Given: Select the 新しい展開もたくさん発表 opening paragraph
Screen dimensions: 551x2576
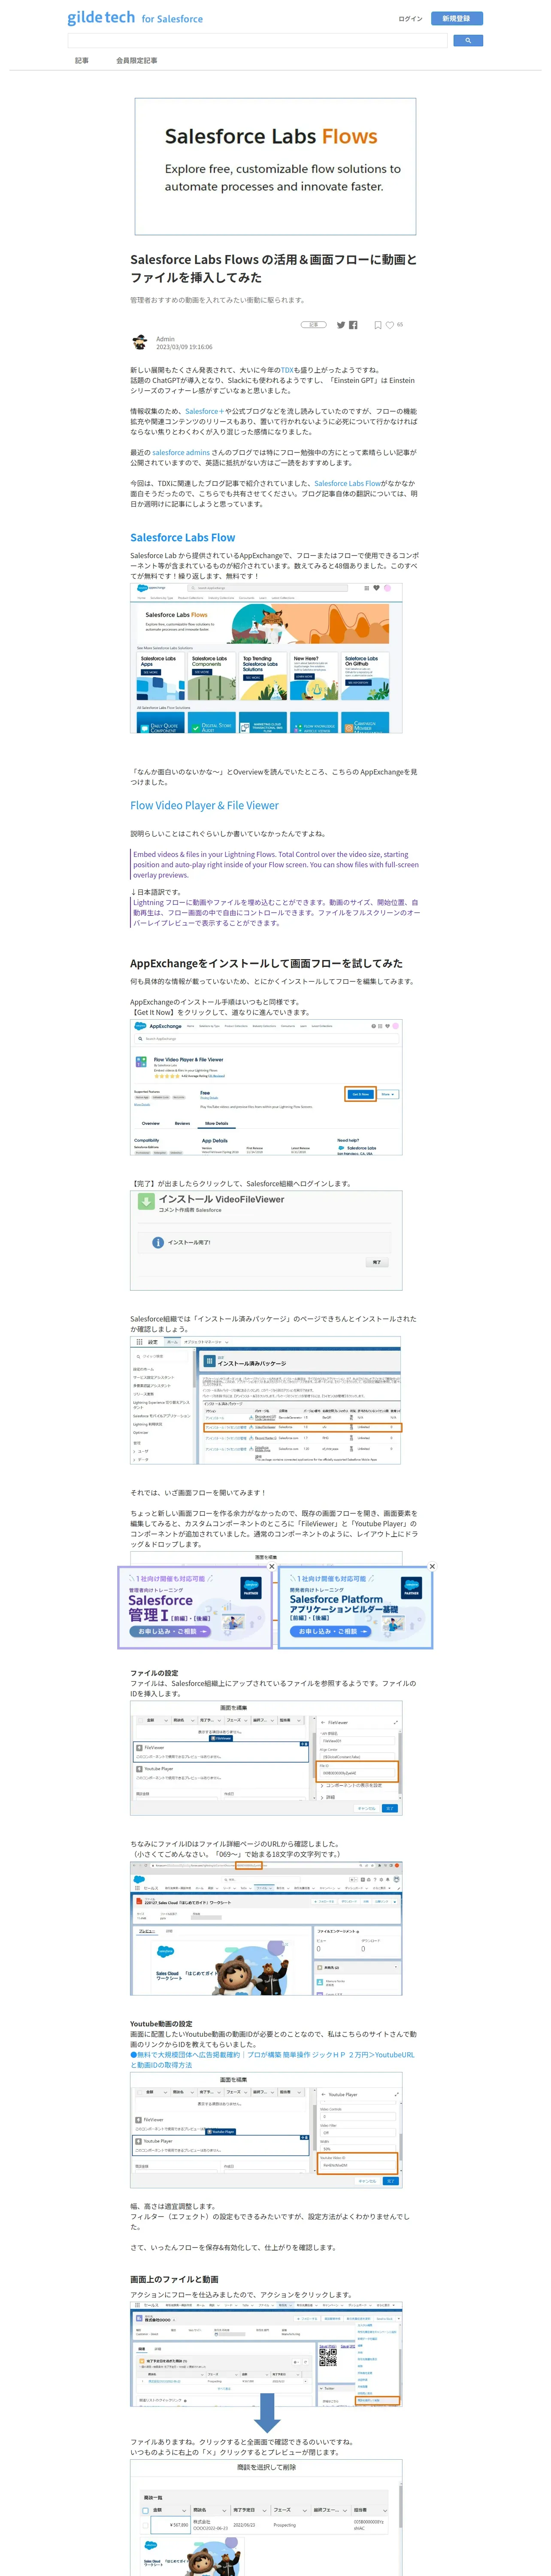Looking at the screenshot, I should coord(272,380).
